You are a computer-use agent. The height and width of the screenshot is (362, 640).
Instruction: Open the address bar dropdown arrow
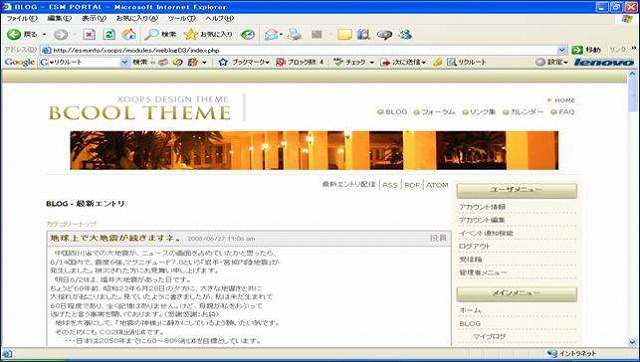coord(562,50)
